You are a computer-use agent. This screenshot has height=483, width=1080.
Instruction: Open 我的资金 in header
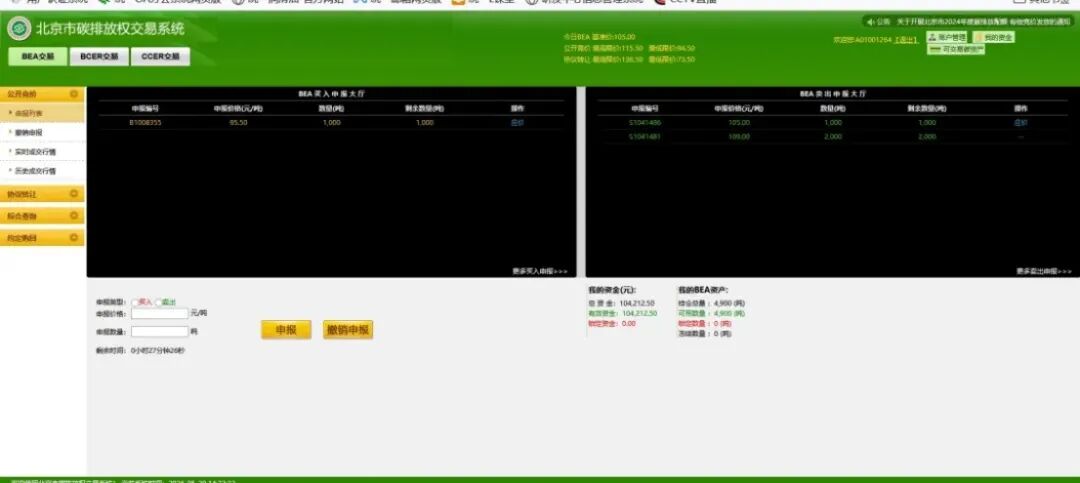994,37
